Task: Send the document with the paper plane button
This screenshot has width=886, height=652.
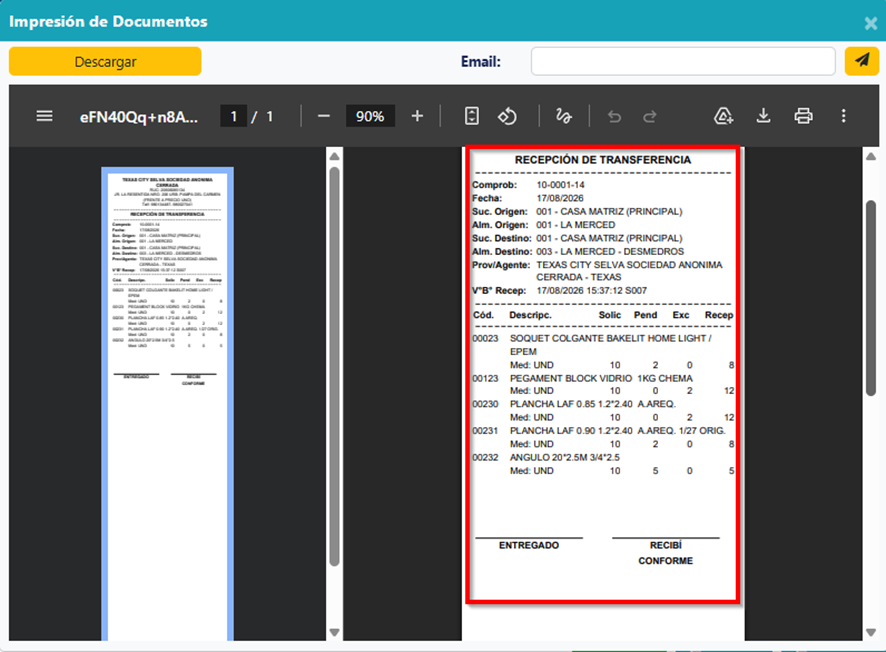Action: (x=862, y=61)
